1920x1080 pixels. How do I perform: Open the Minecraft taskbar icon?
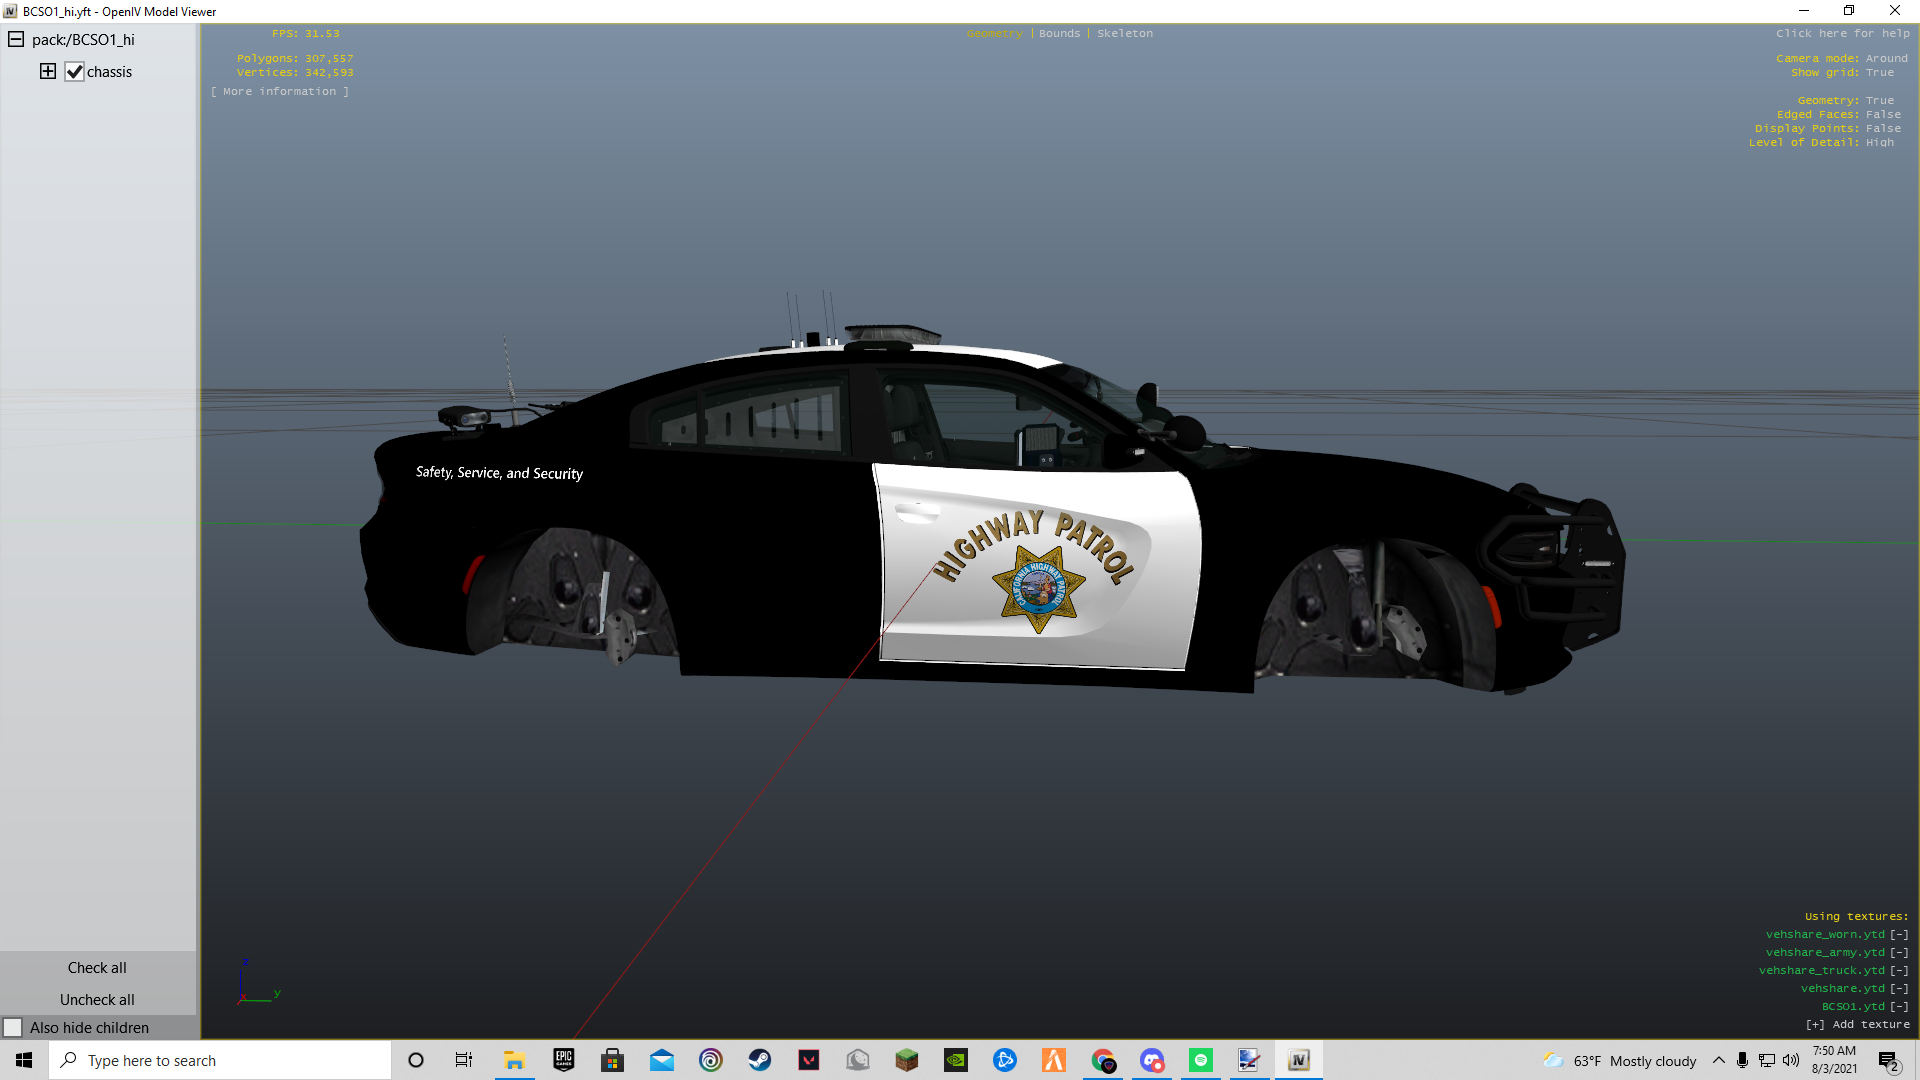point(907,1060)
